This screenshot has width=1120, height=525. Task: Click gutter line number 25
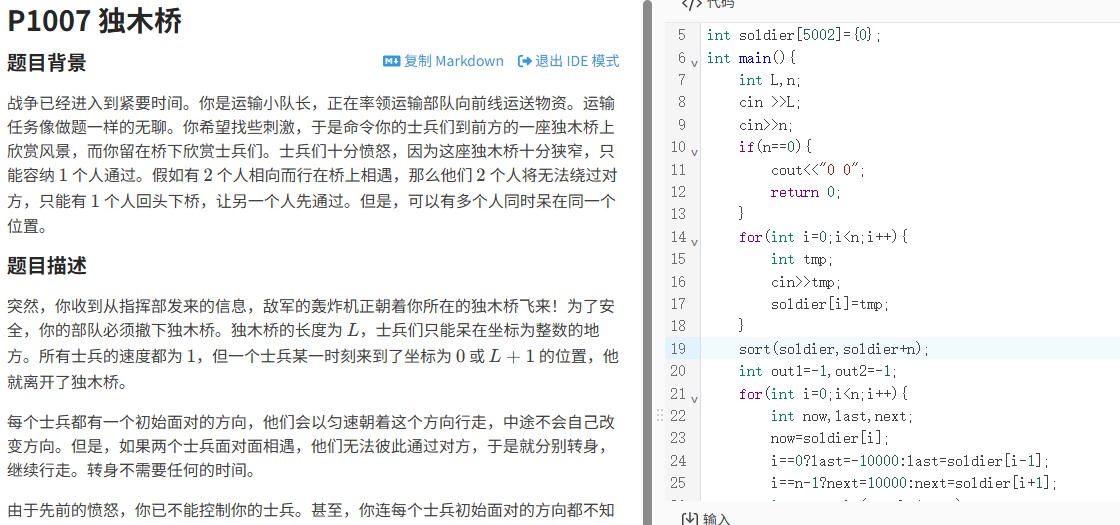[678, 484]
